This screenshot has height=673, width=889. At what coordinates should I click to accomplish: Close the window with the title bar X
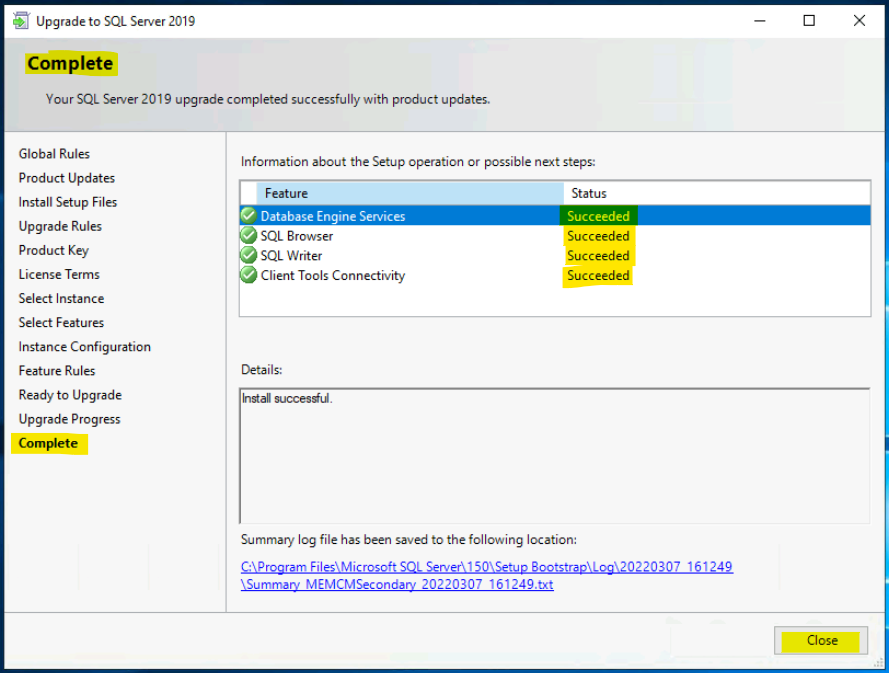(x=859, y=21)
